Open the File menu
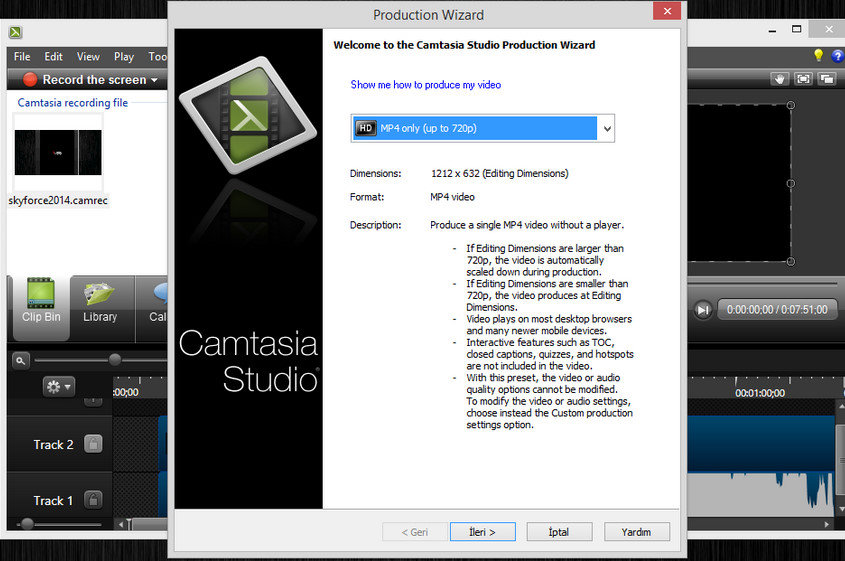This screenshot has width=845, height=561. (x=22, y=57)
